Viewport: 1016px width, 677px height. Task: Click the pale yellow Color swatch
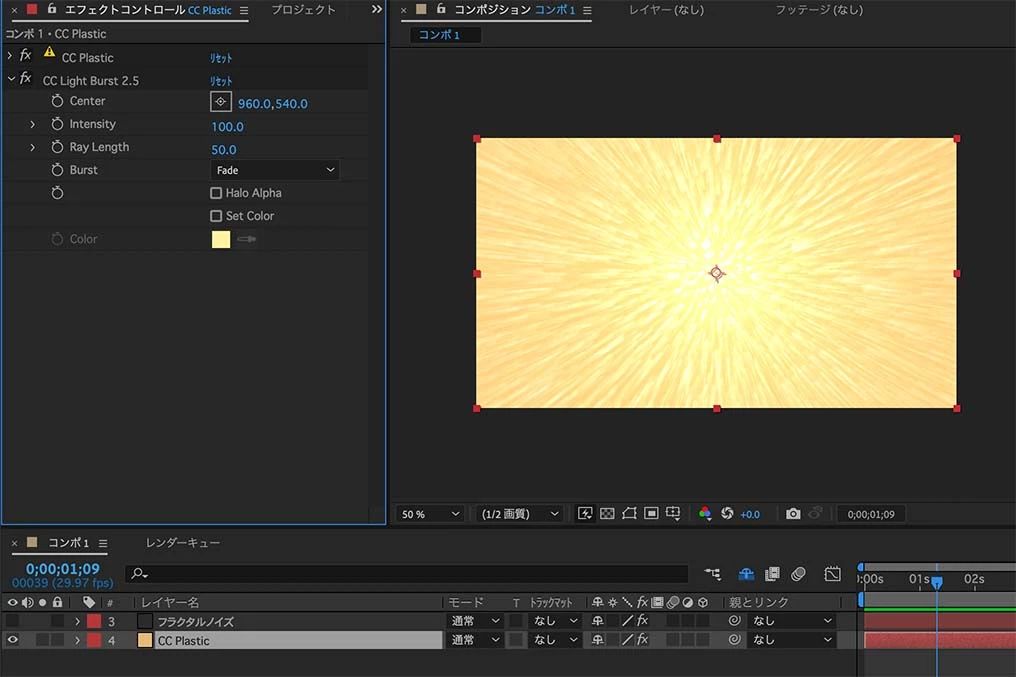pos(221,239)
